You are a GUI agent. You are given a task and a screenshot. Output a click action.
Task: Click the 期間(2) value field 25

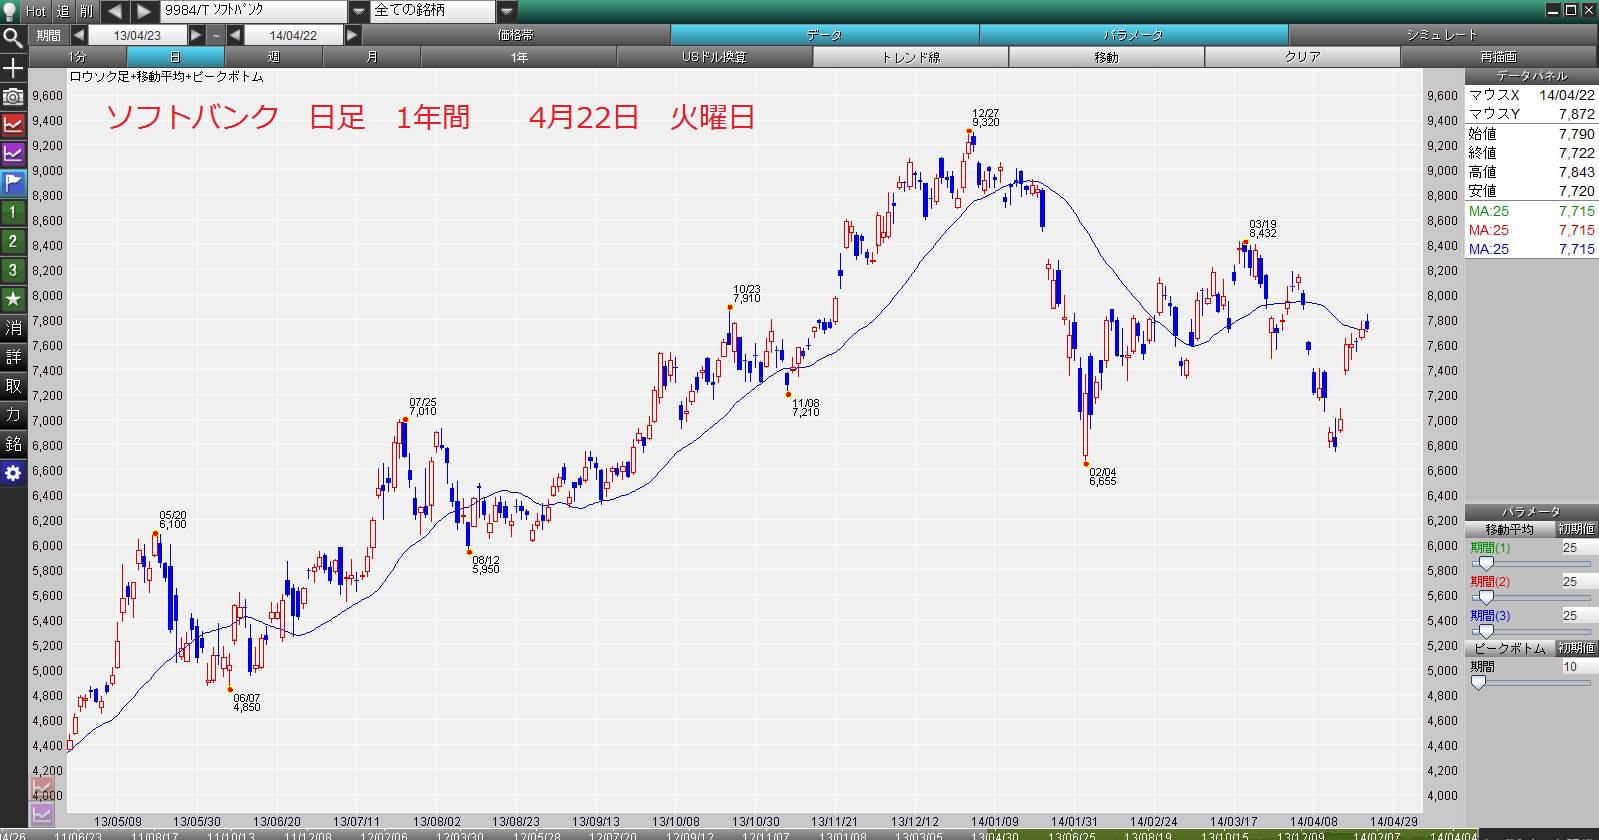pos(1579,582)
